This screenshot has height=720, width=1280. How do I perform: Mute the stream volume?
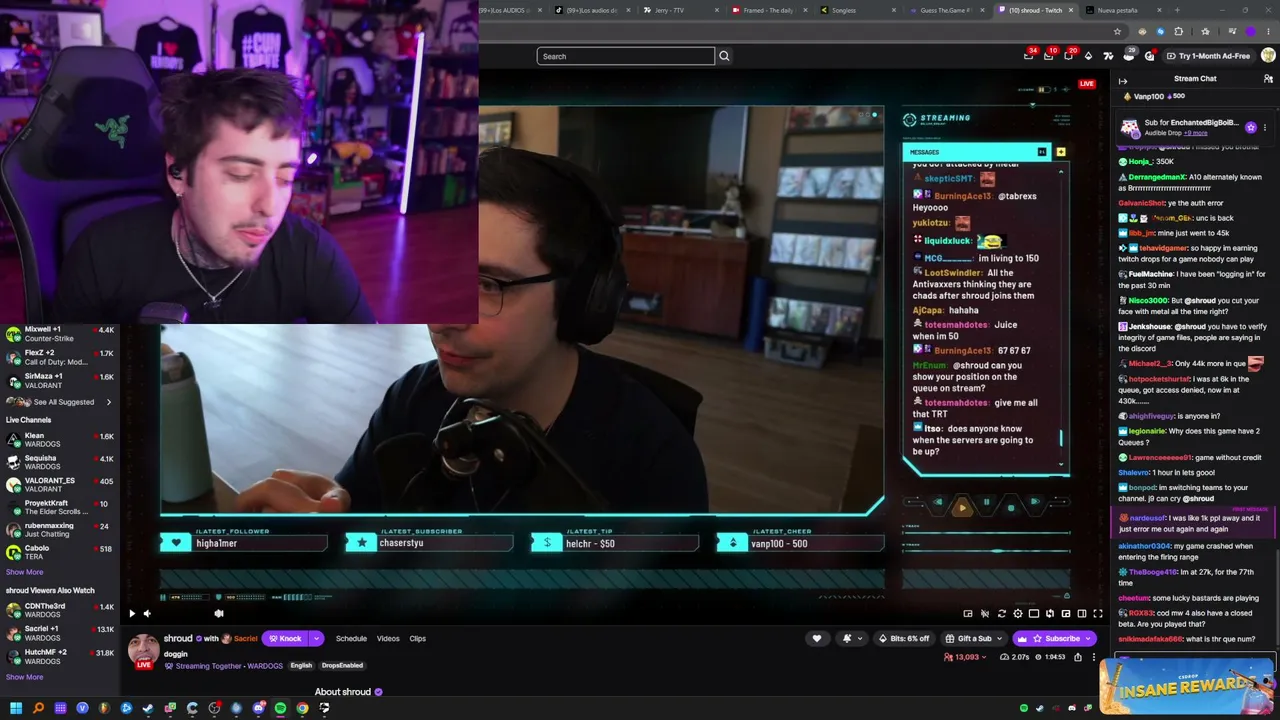coord(147,613)
